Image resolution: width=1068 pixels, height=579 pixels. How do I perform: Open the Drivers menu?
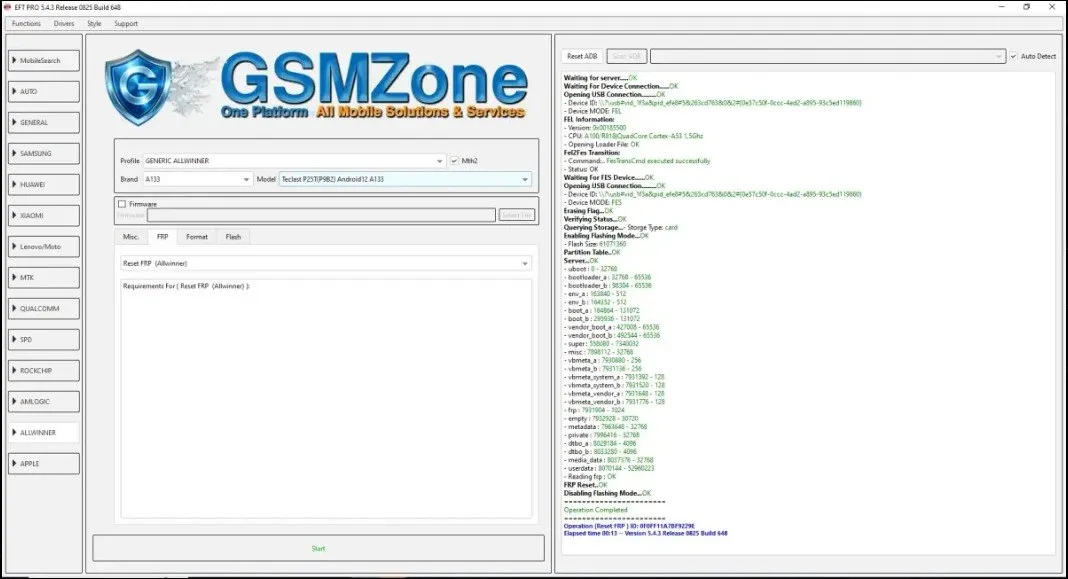64,23
